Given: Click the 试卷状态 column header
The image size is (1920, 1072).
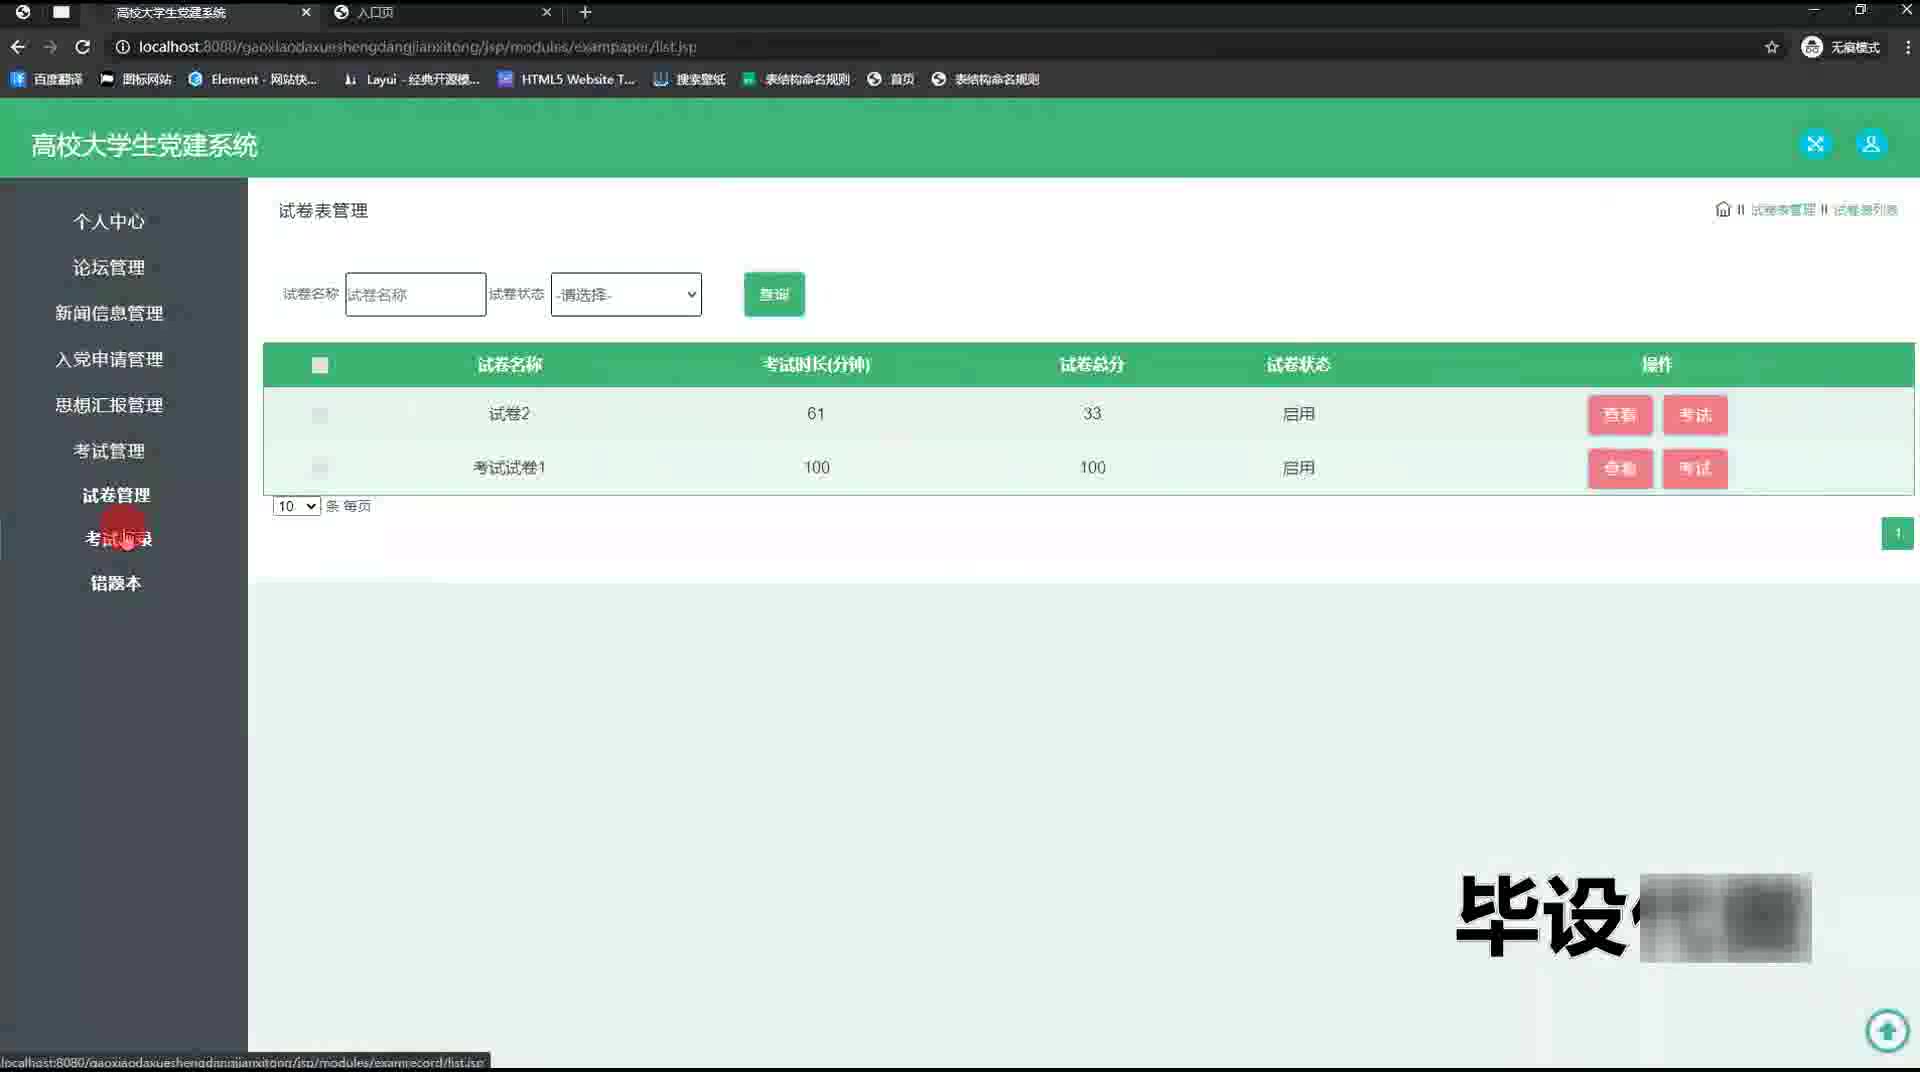Looking at the screenshot, I should (x=1299, y=365).
